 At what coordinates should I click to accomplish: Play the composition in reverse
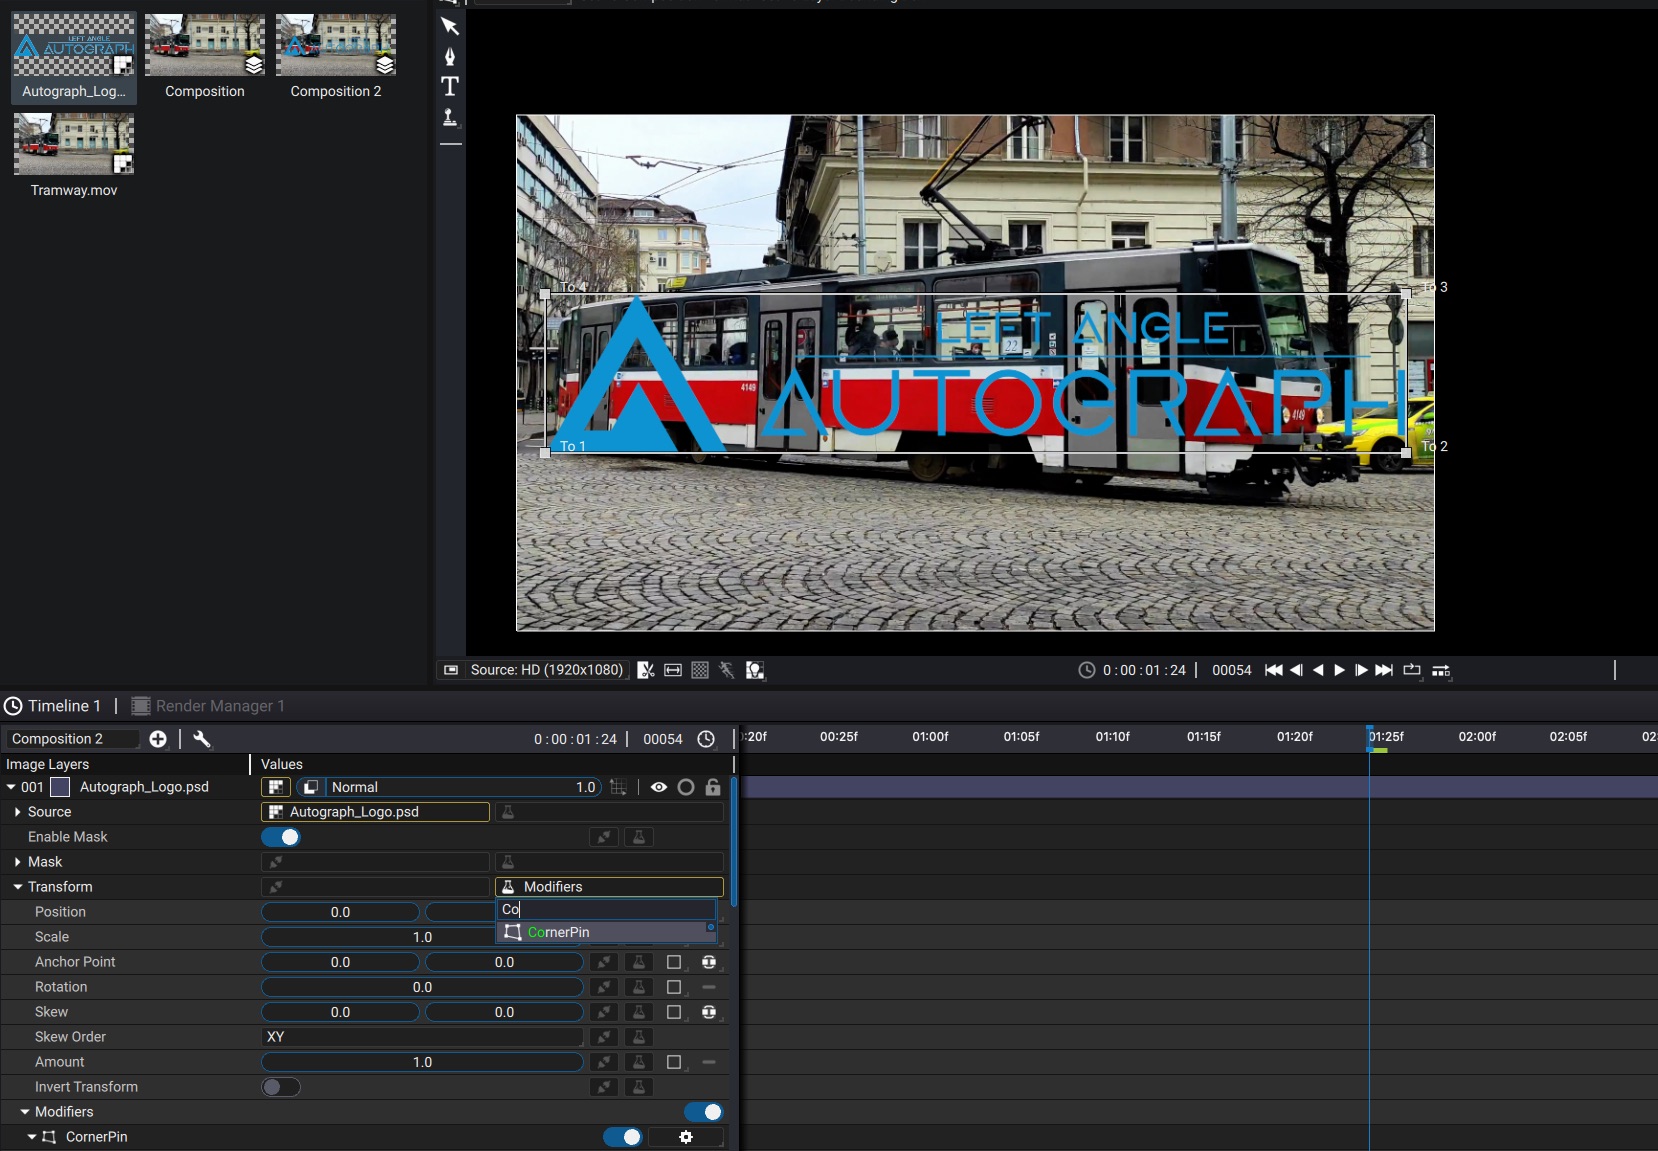click(1318, 670)
